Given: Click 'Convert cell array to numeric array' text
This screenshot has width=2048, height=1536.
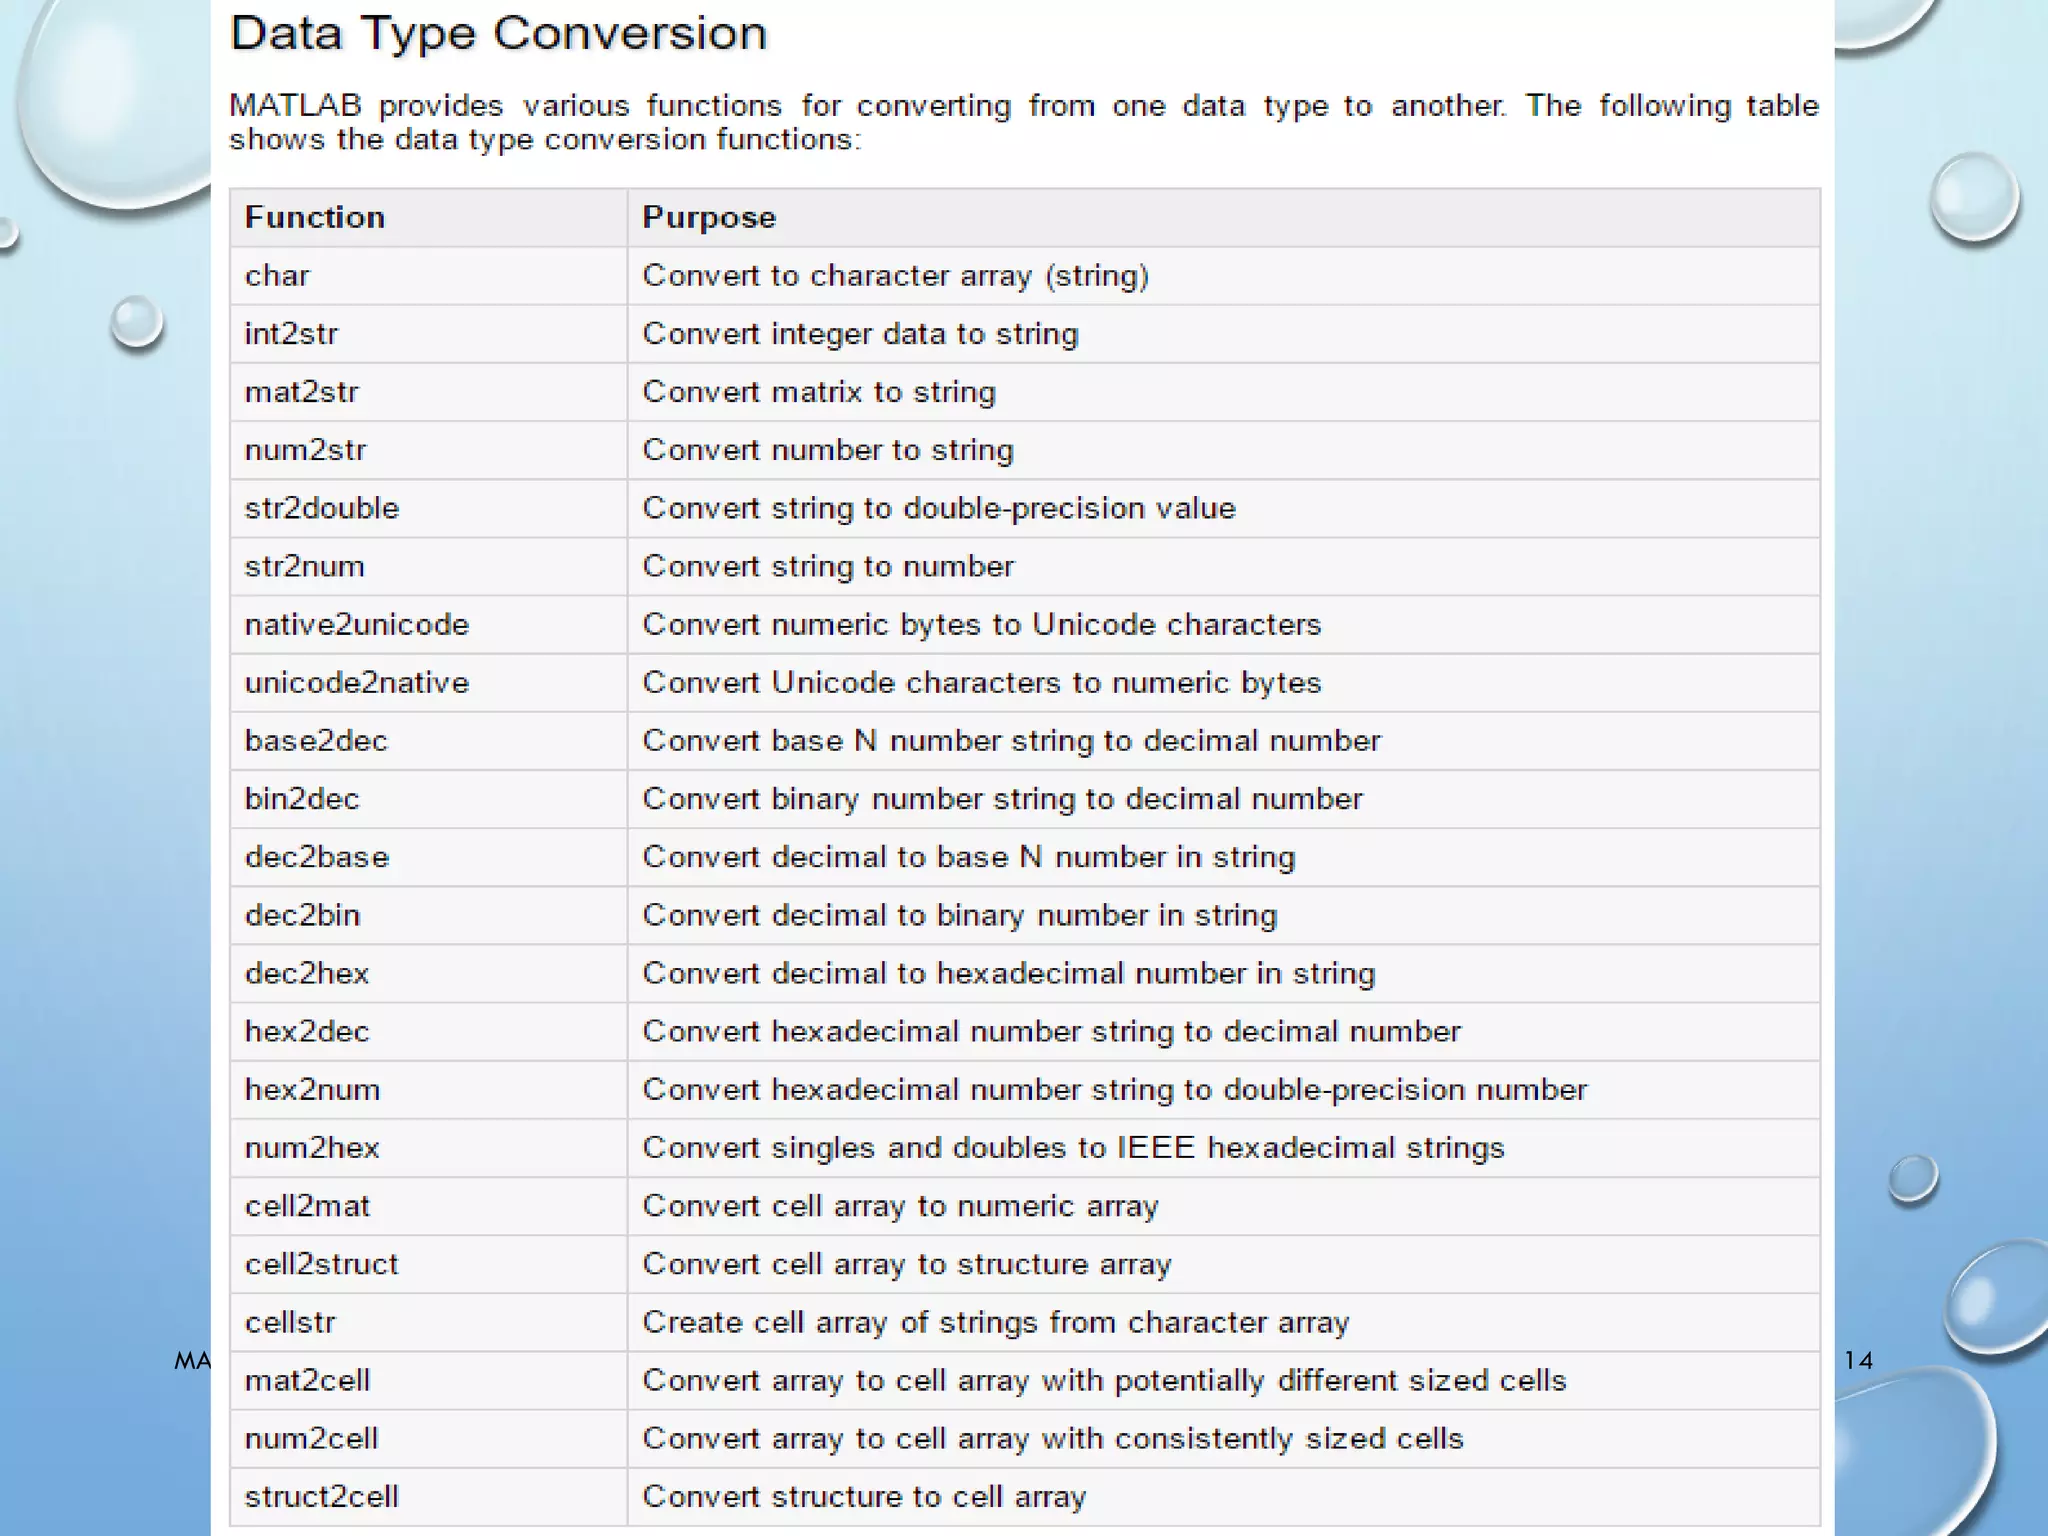Looking at the screenshot, I should 900,1205.
